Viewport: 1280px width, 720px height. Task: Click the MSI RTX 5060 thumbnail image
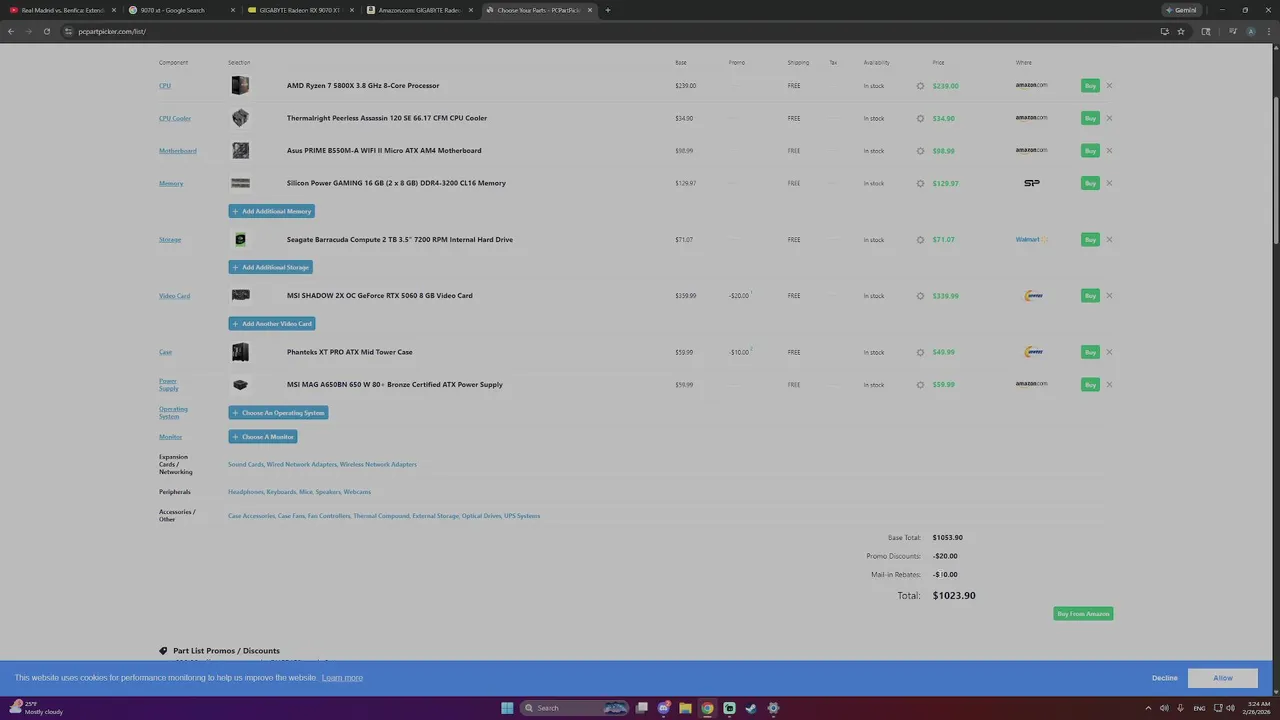(240, 296)
